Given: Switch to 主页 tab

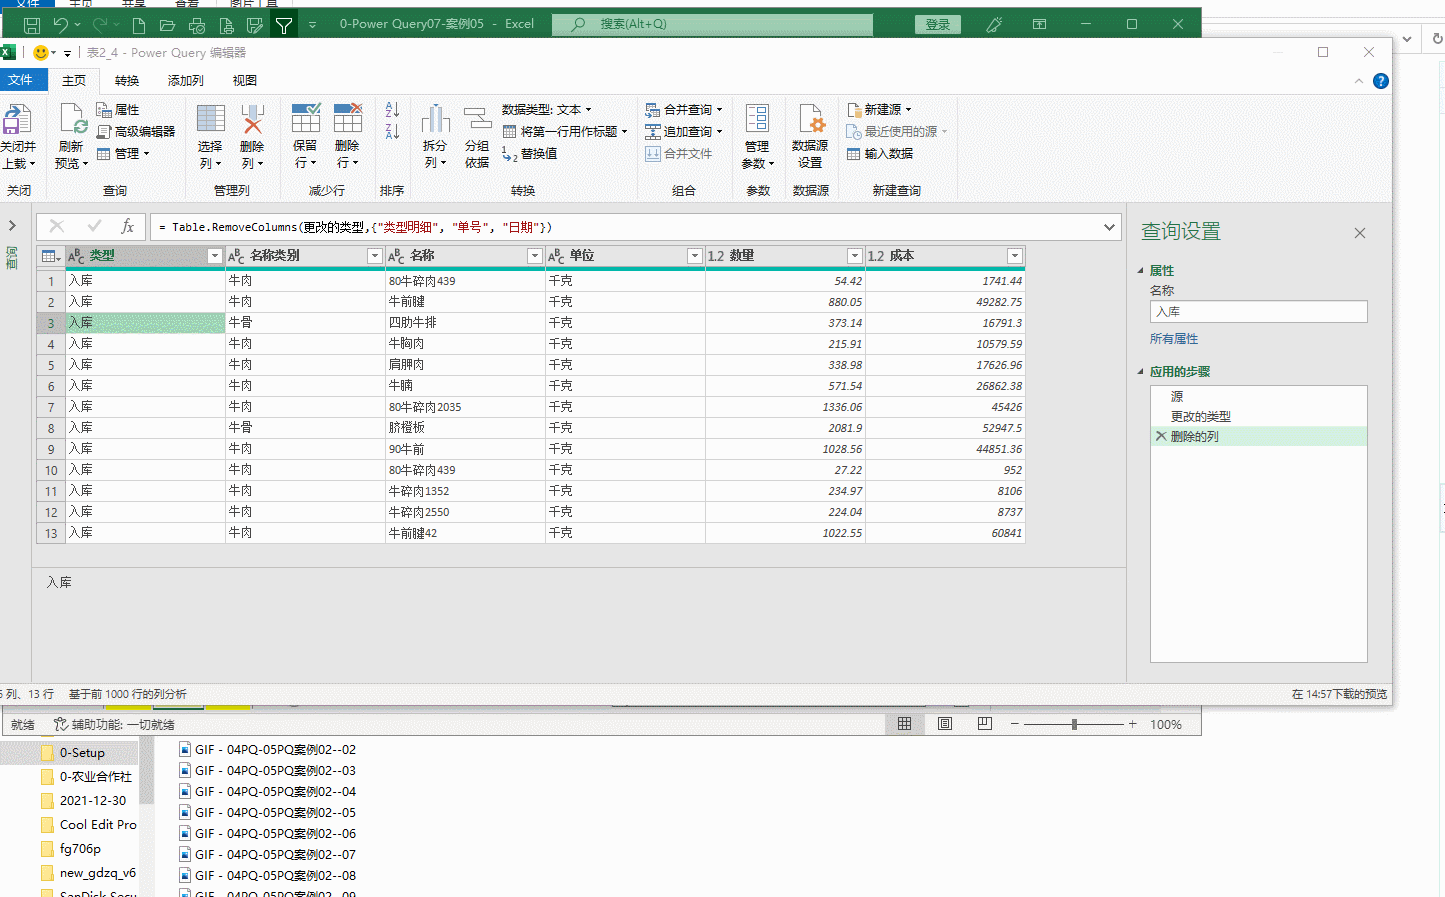Looking at the screenshot, I should [74, 81].
